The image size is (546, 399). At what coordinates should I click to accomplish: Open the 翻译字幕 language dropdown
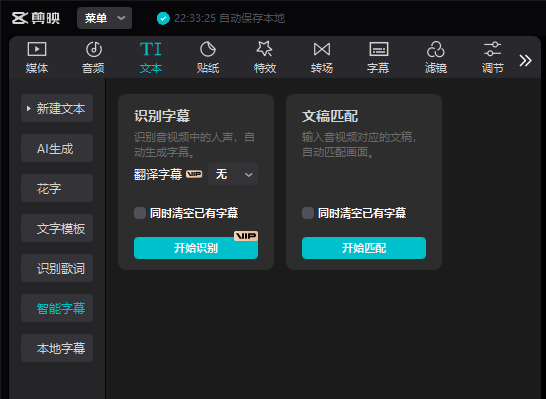tap(233, 174)
